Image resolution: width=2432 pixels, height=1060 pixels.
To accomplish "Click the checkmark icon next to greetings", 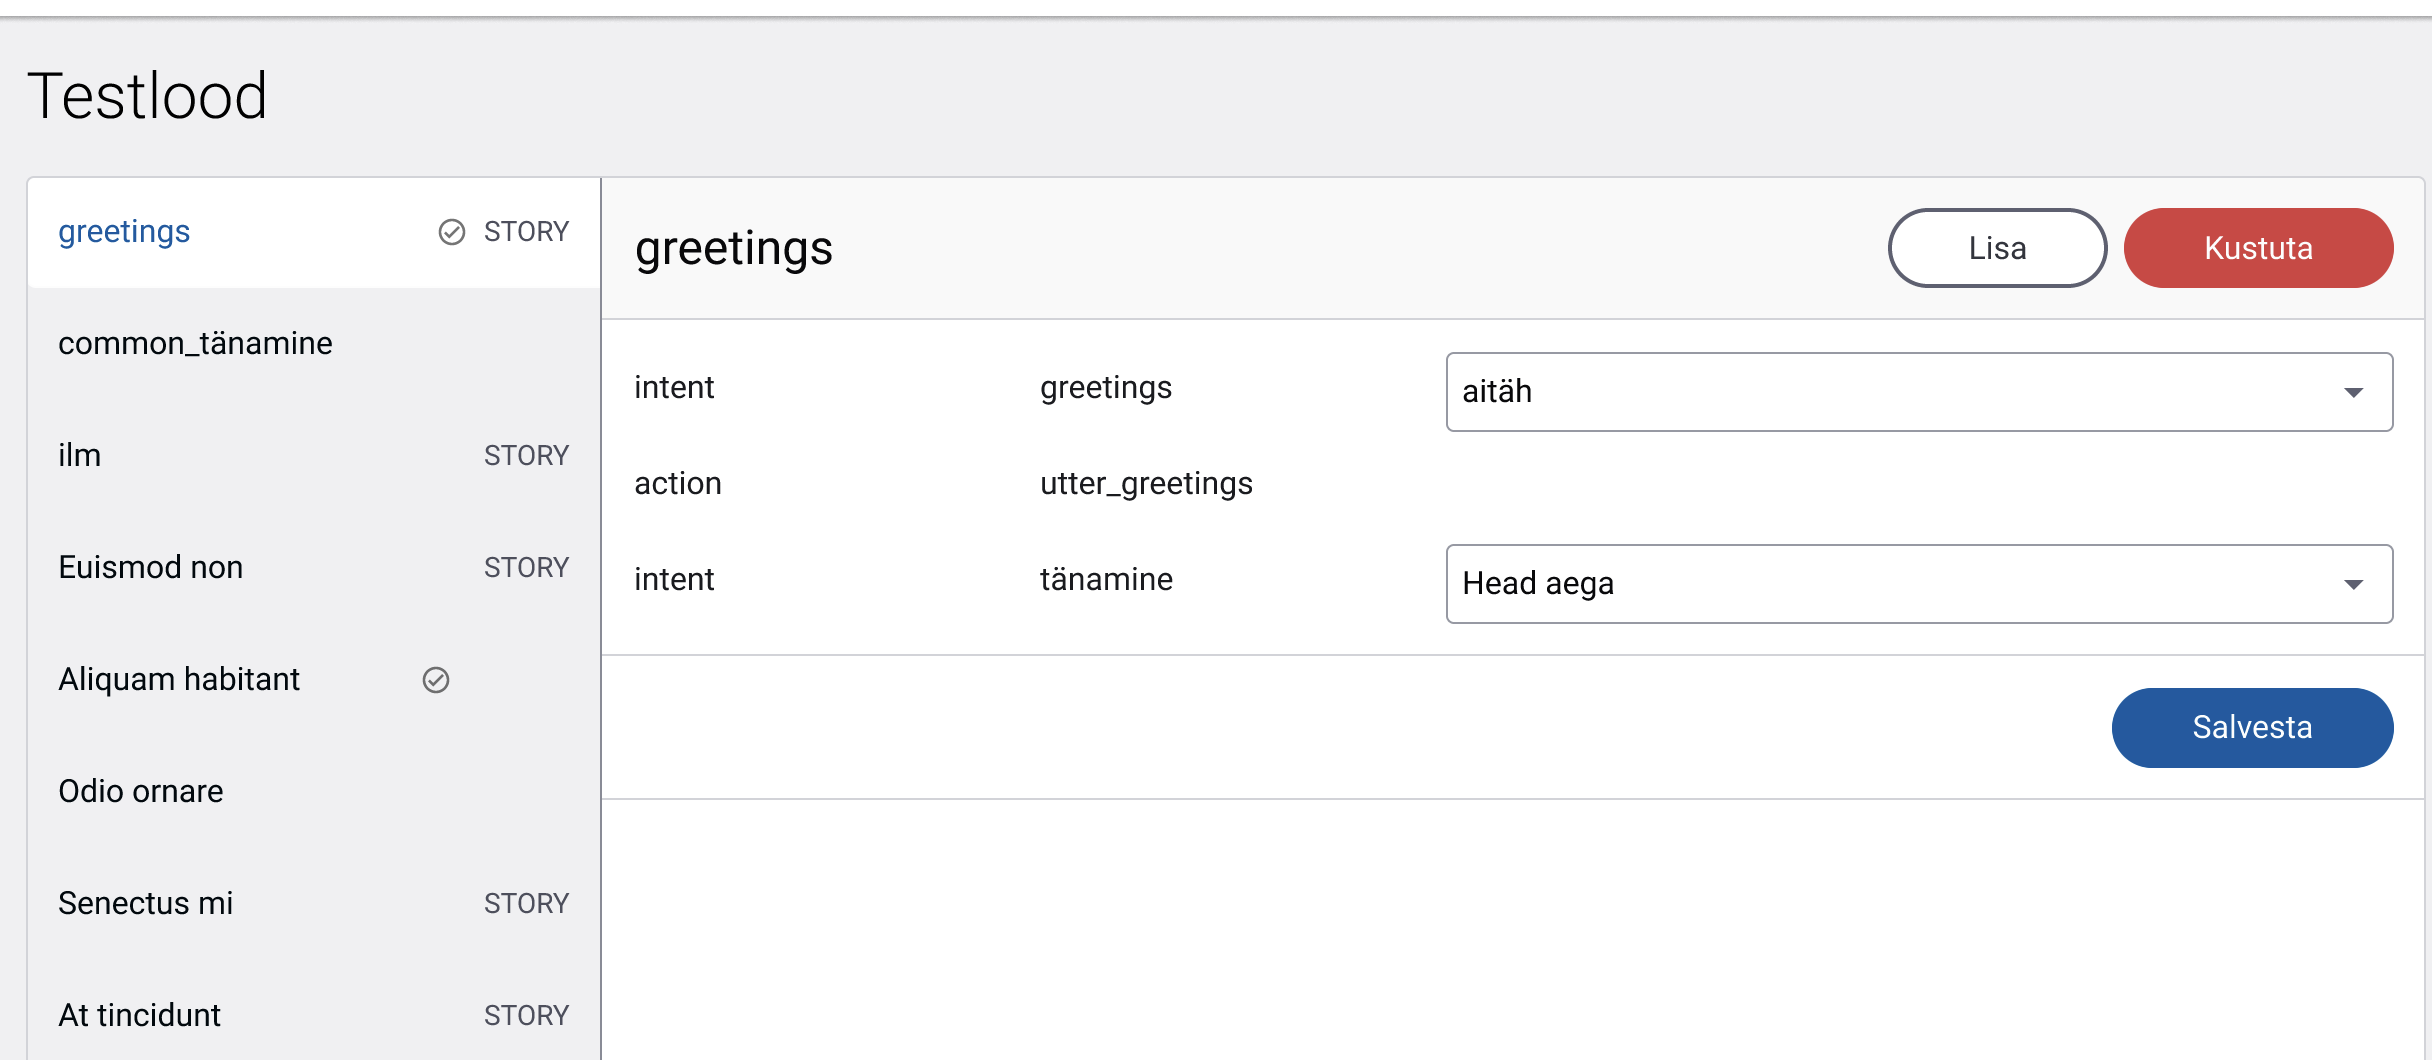I will click(x=452, y=231).
